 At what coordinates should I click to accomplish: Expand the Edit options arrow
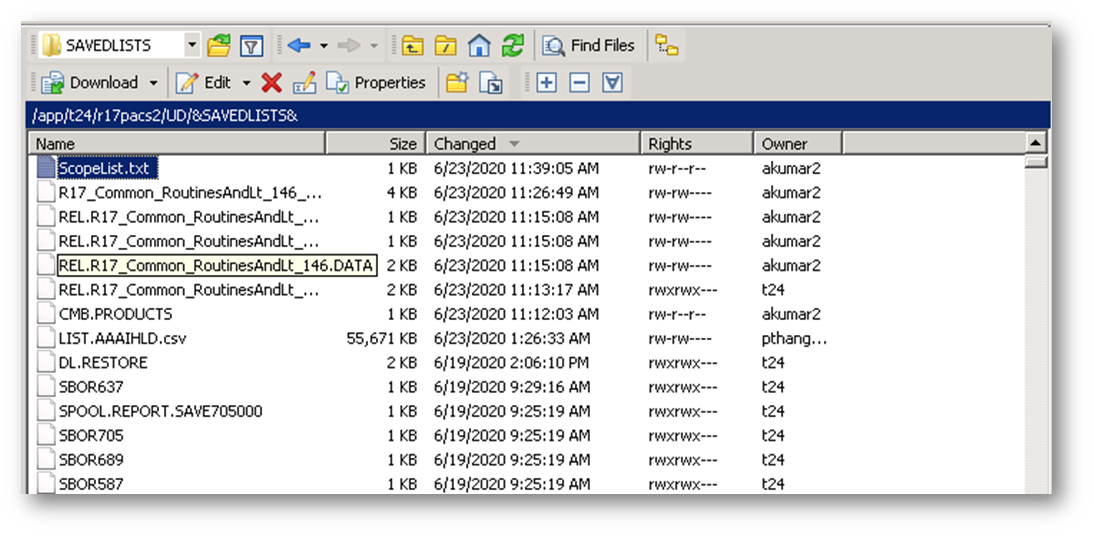coord(246,83)
